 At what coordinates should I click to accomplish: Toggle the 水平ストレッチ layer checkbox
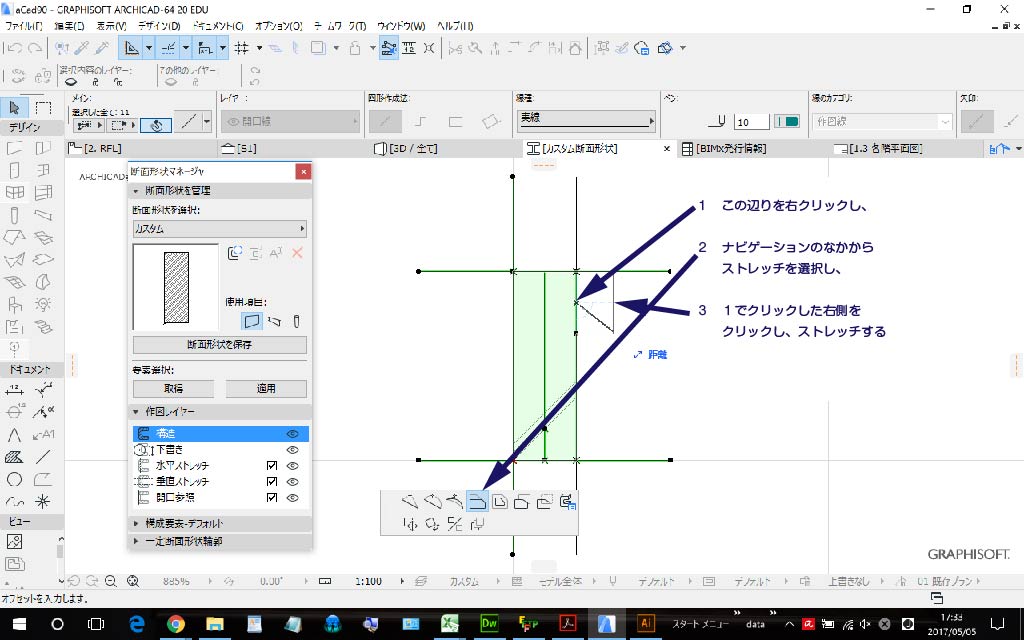(x=270, y=466)
